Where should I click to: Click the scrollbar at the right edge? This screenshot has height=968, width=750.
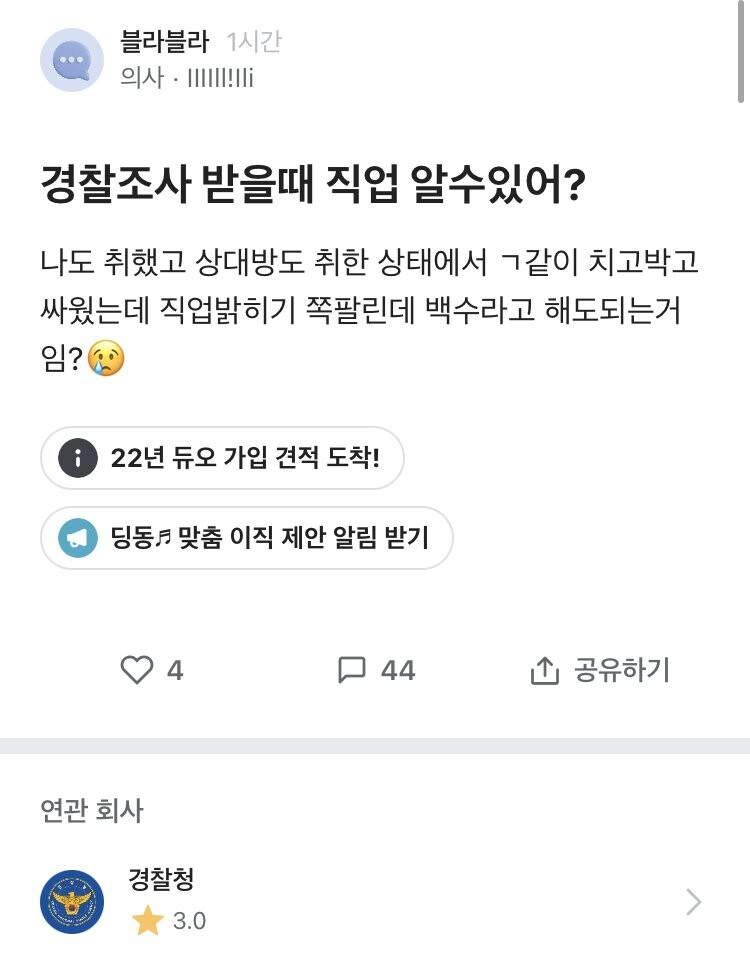742,50
